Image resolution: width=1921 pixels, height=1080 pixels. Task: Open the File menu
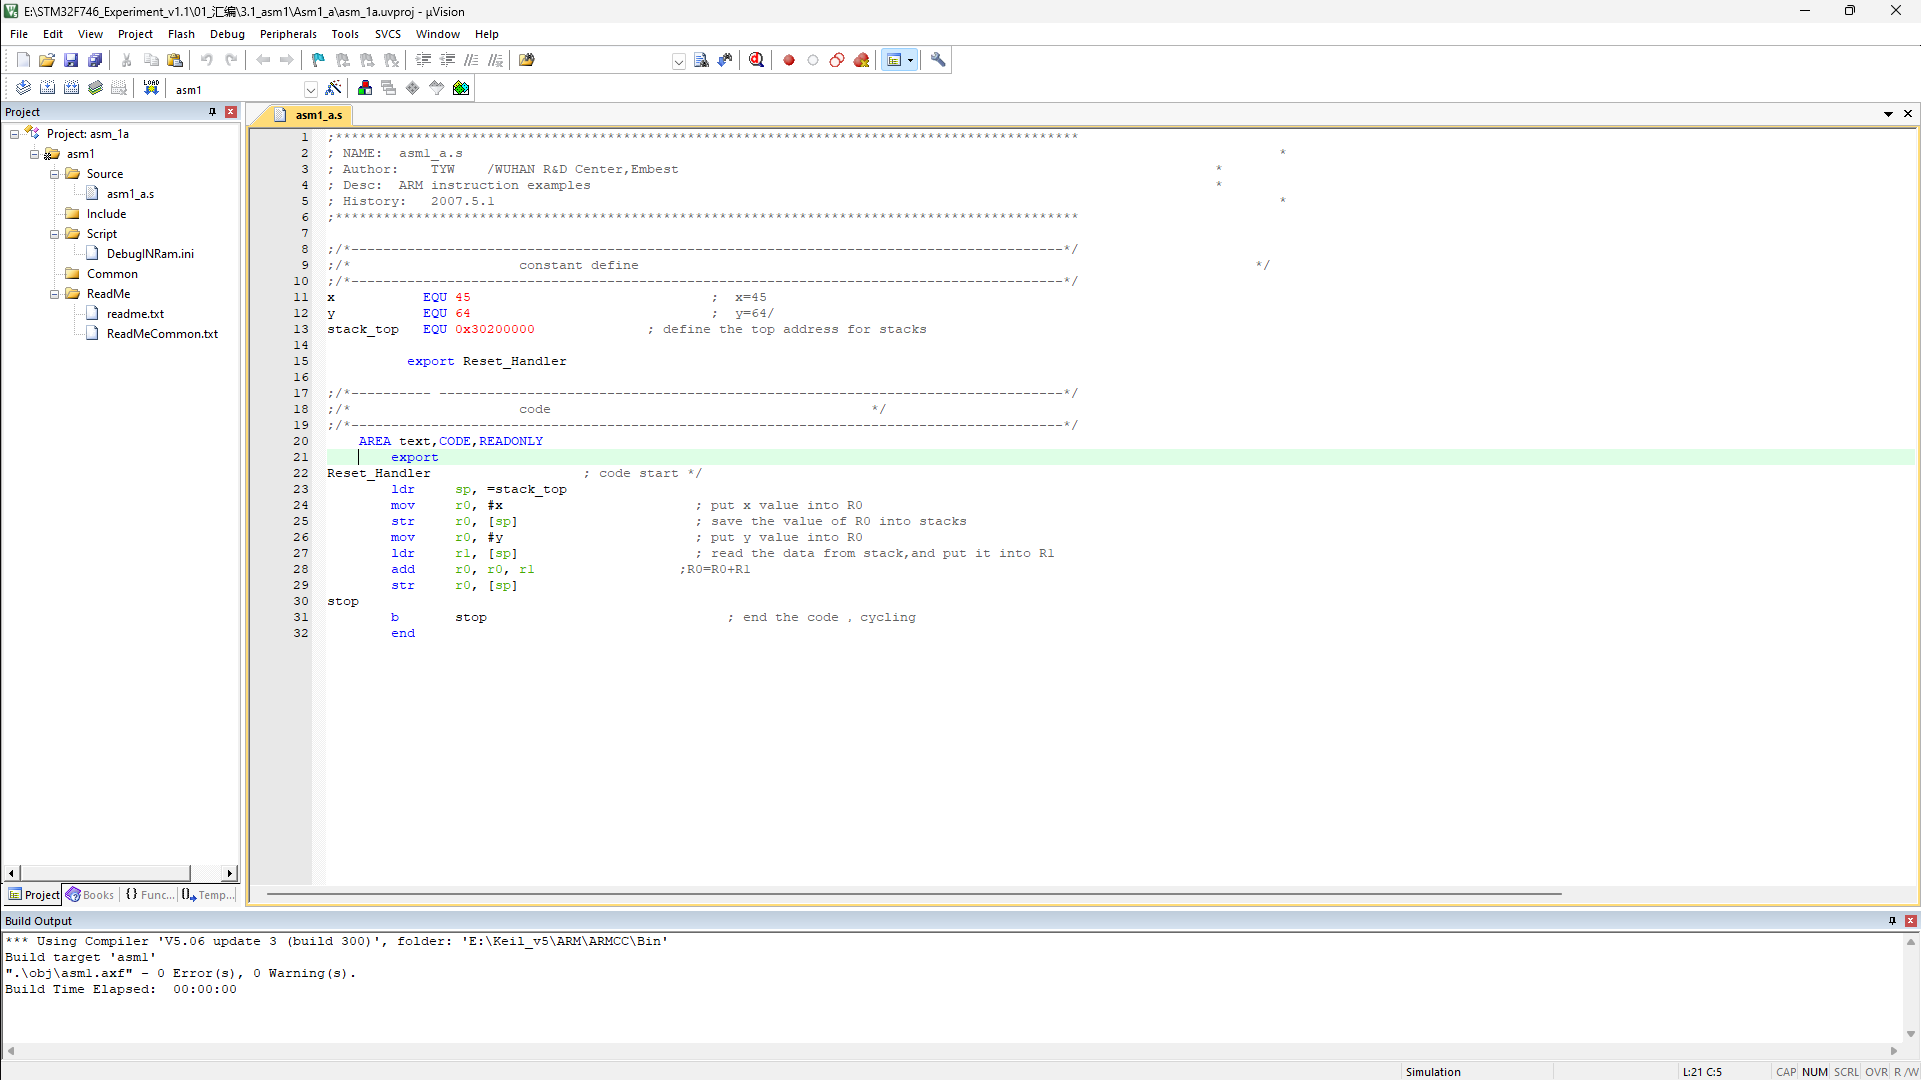[19, 34]
